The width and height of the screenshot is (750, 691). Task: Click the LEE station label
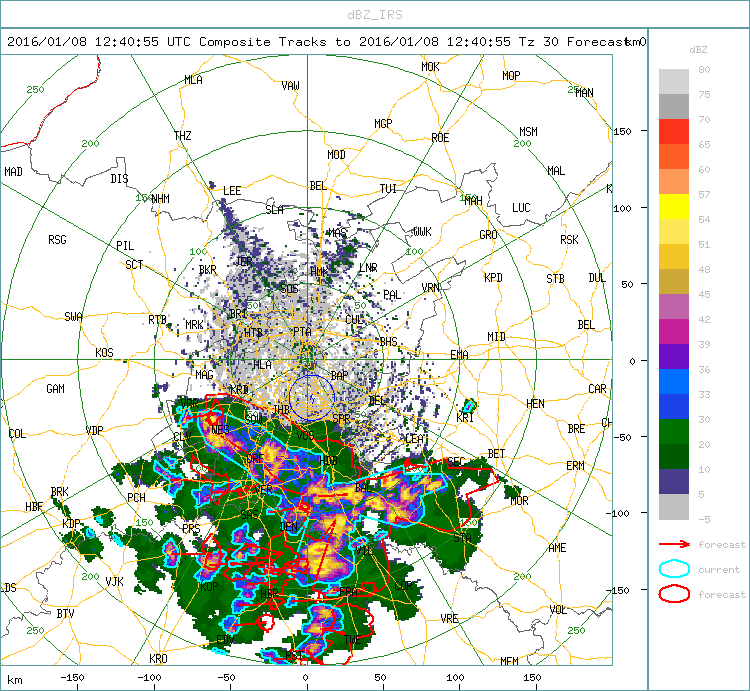(232, 191)
